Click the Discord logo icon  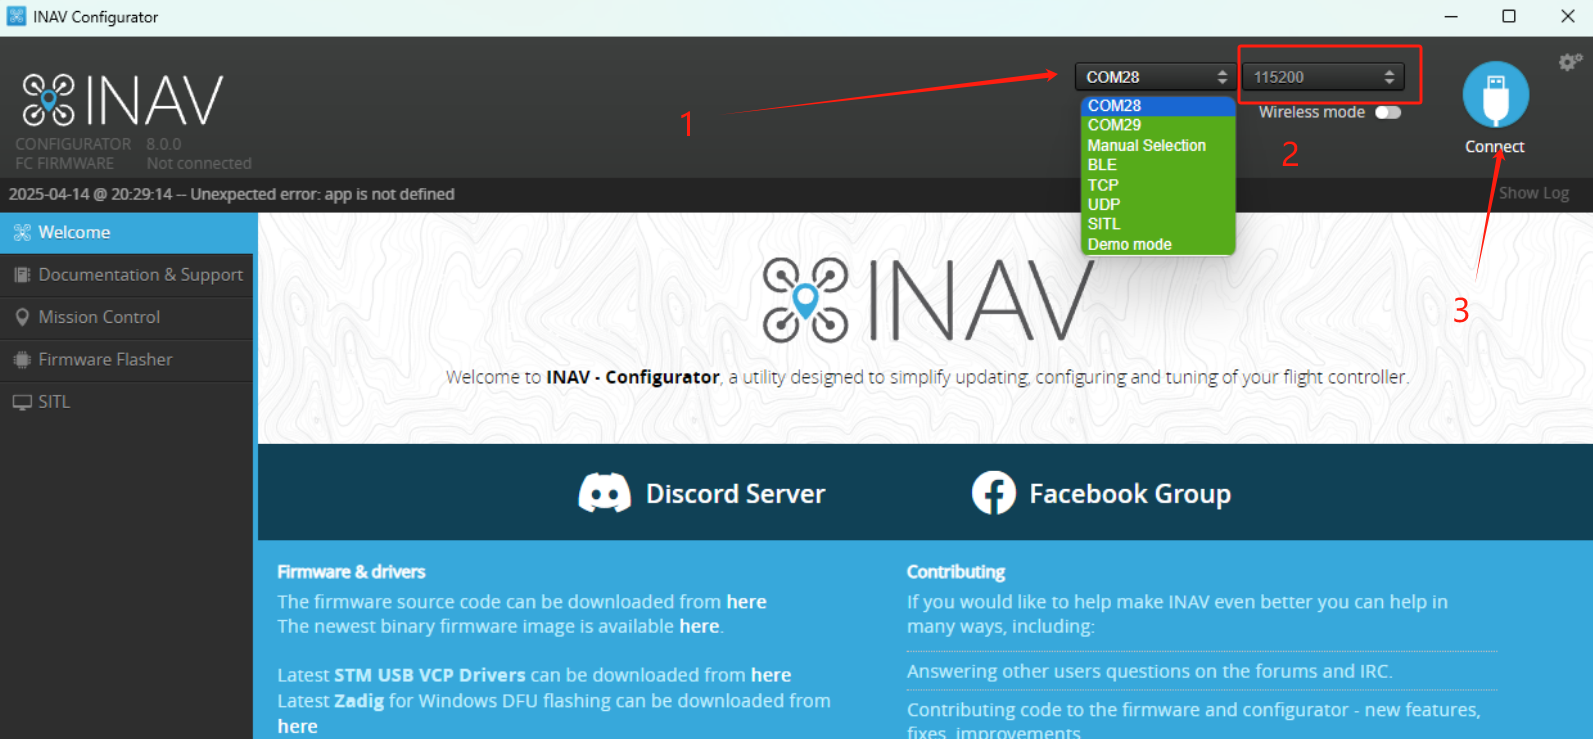point(605,493)
